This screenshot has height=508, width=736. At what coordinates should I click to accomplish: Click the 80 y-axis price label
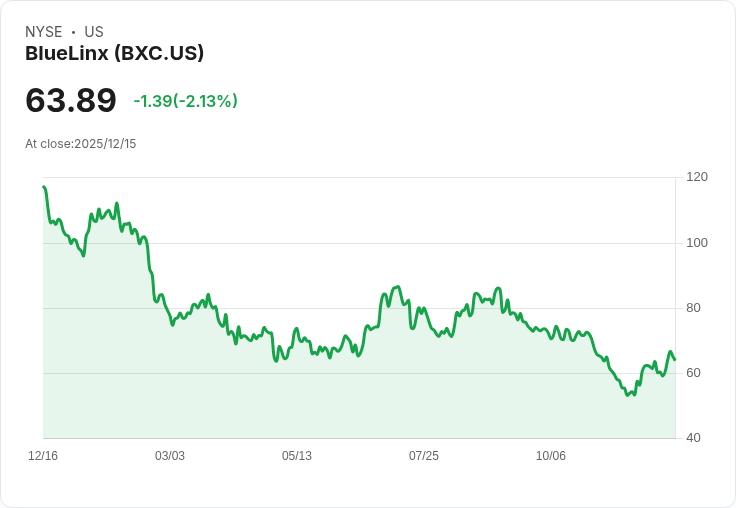[694, 308]
